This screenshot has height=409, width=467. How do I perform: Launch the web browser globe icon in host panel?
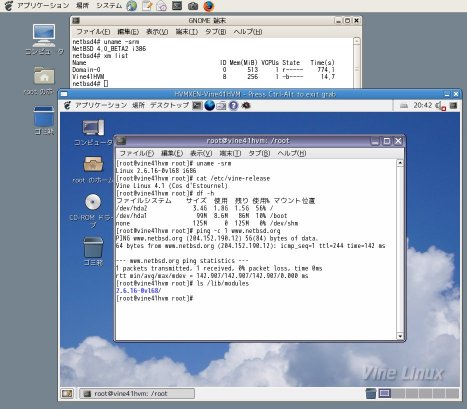(132, 6)
